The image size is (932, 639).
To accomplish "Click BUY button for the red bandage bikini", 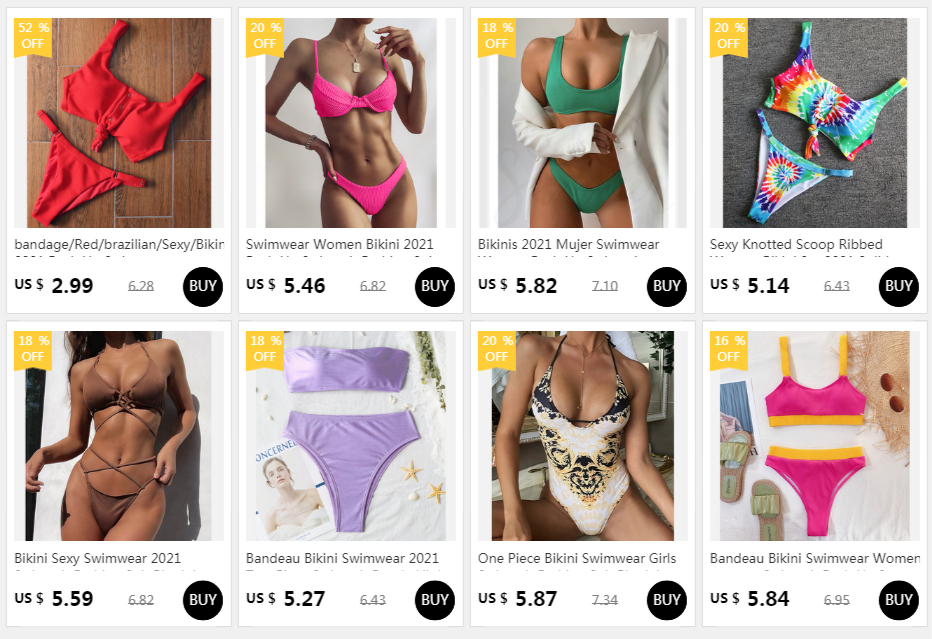I will coord(203,287).
